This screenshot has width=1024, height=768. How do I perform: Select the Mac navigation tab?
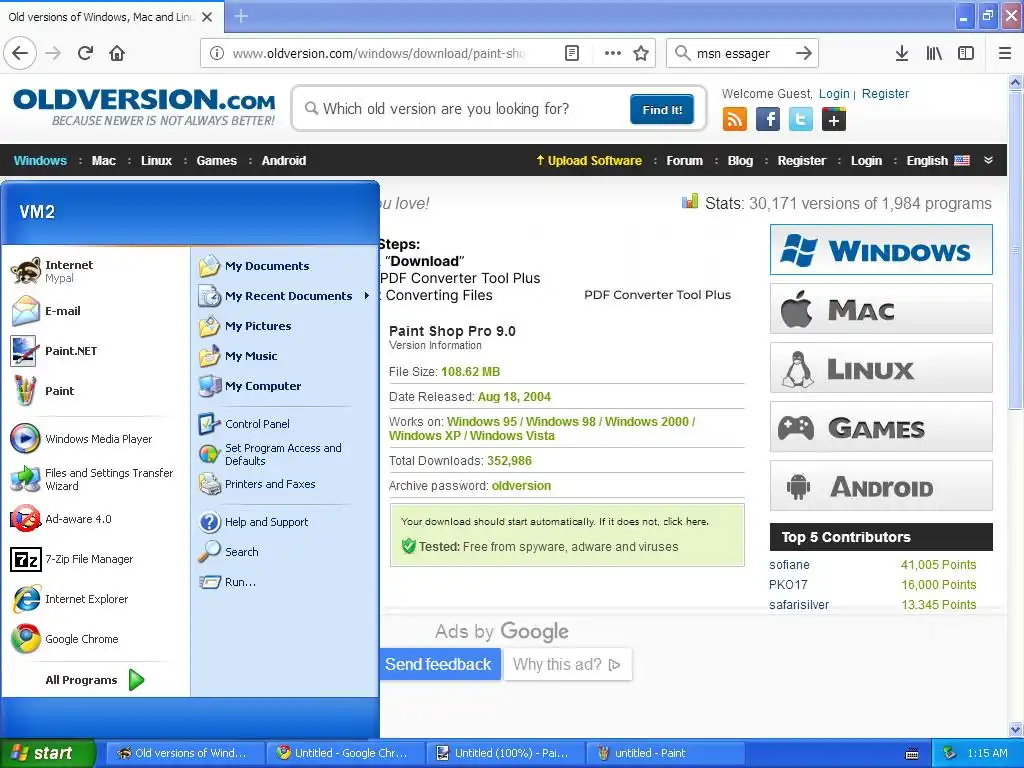[104, 161]
